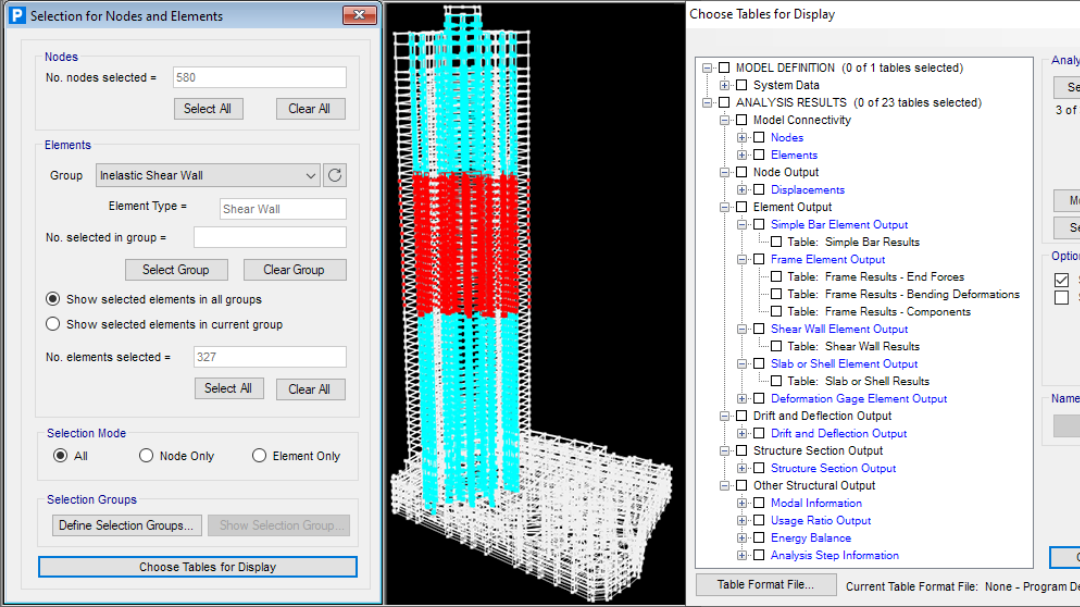
Task: Close the Selection for Nodes and Elements dialog
Action: (358, 16)
